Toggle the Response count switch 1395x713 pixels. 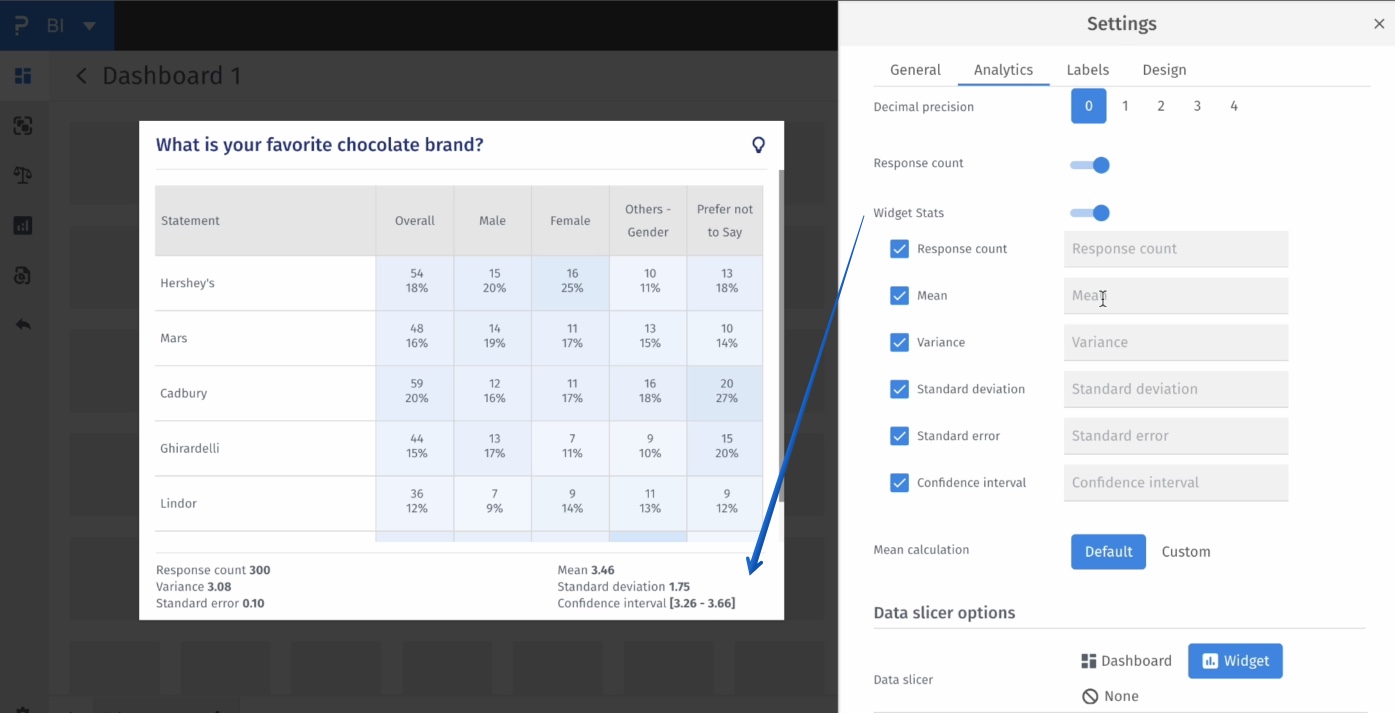click(1090, 165)
